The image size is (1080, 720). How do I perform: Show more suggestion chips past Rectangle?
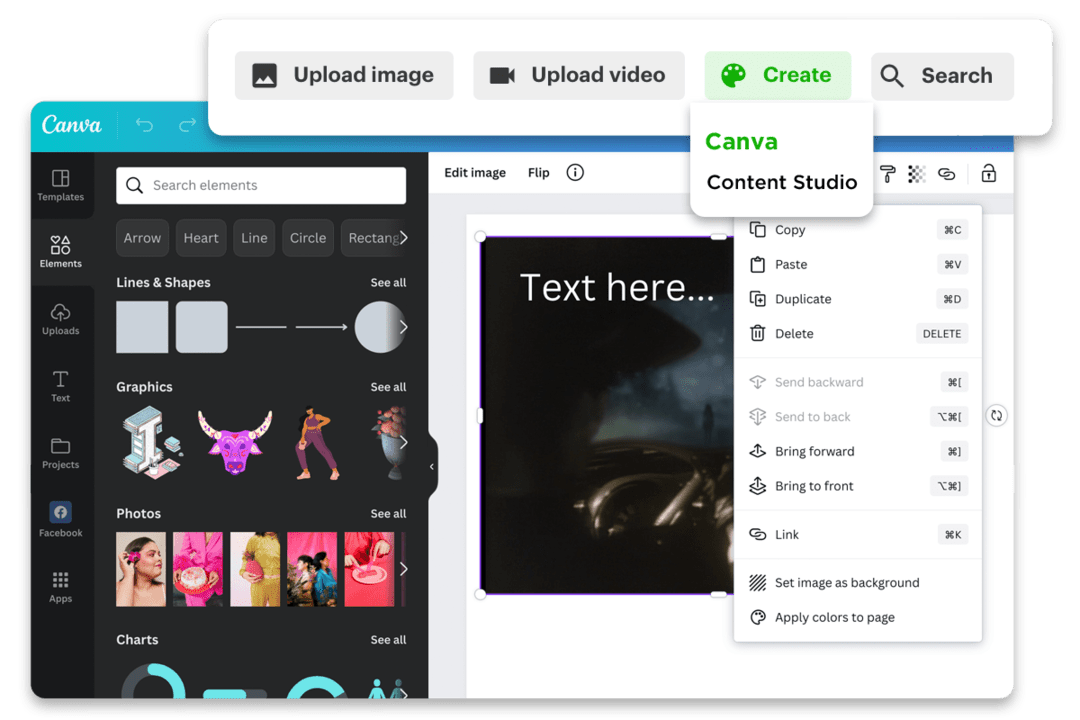[404, 238]
